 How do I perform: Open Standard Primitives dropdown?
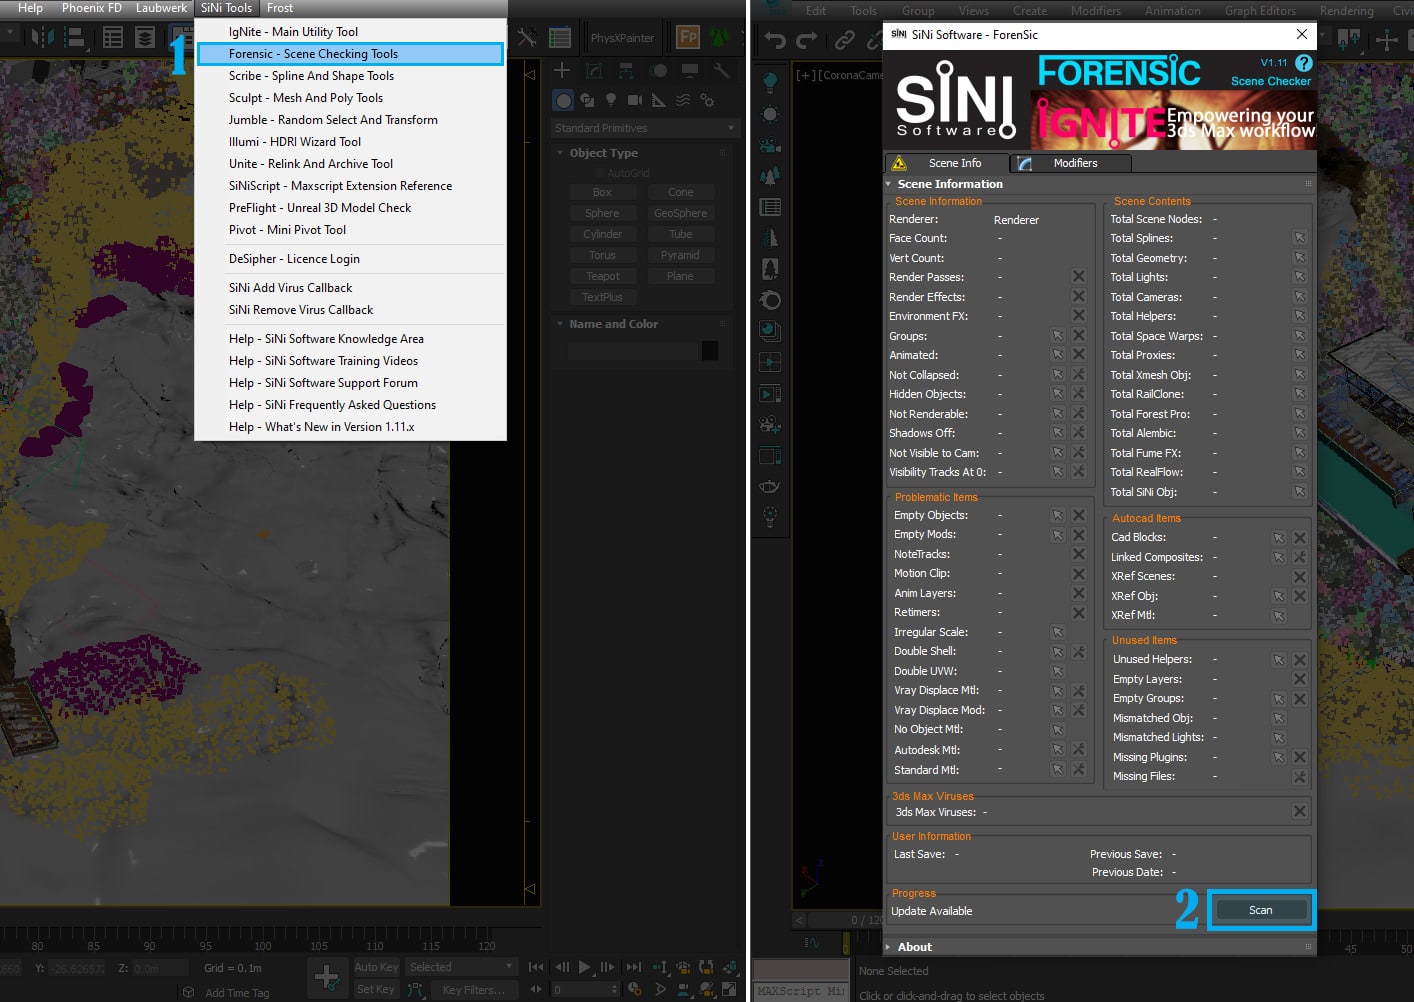[644, 128]
